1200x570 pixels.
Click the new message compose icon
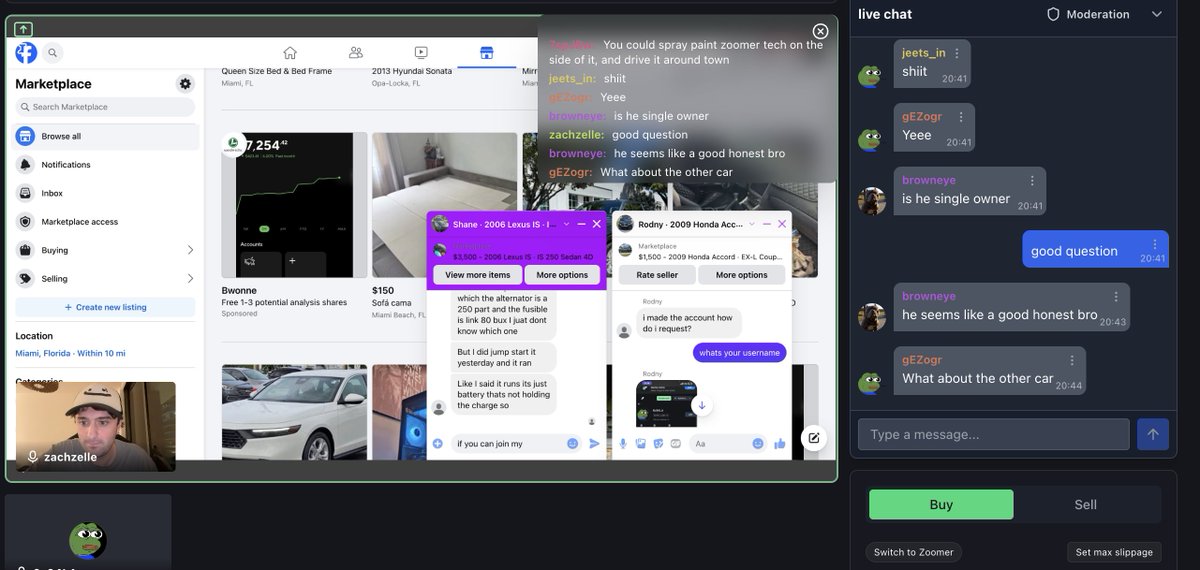(x=814, y=438)
